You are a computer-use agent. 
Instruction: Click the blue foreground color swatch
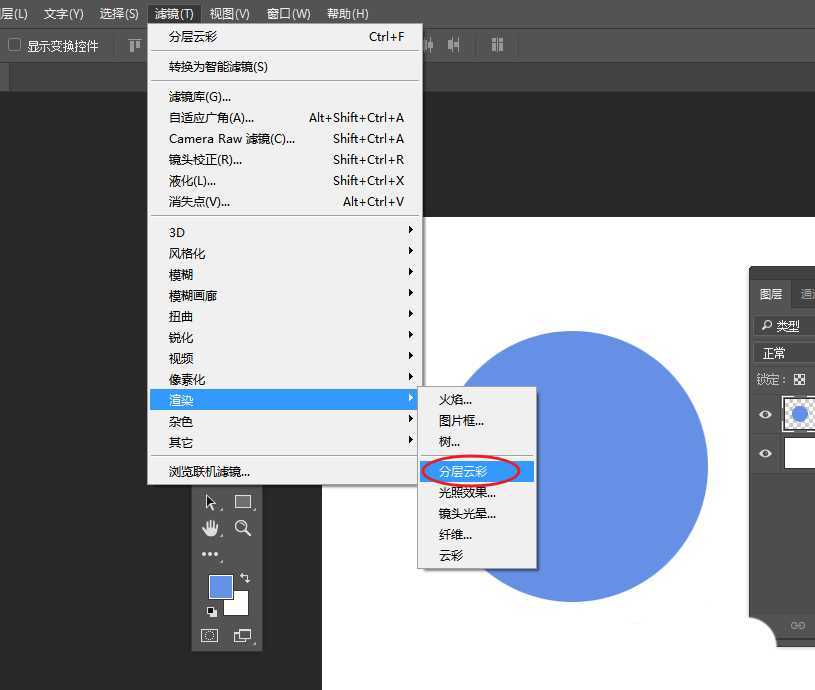point(221,587)
